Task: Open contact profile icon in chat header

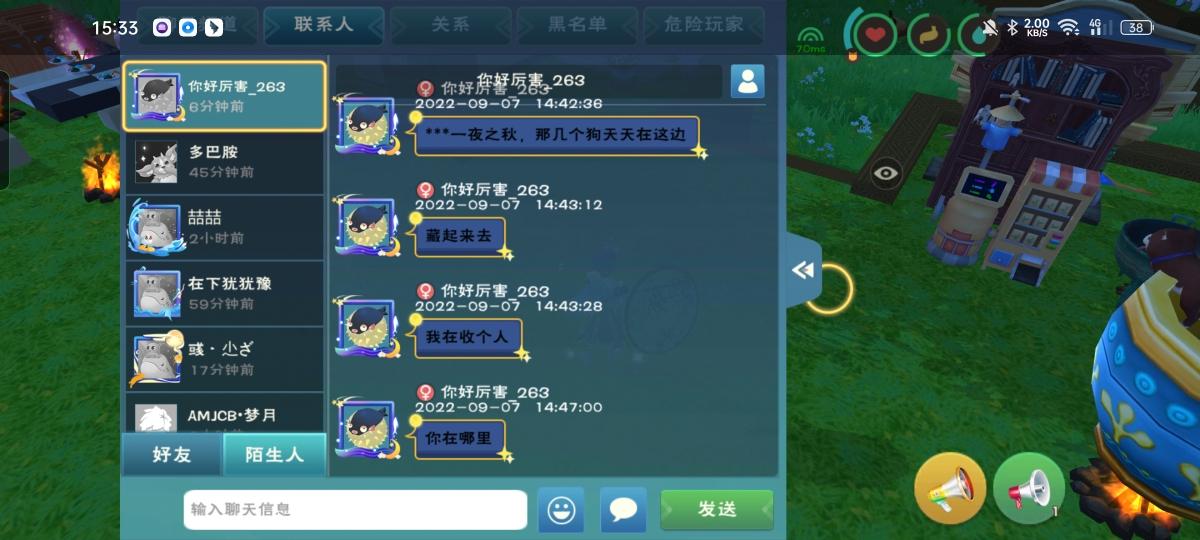Action: point(747,81)
